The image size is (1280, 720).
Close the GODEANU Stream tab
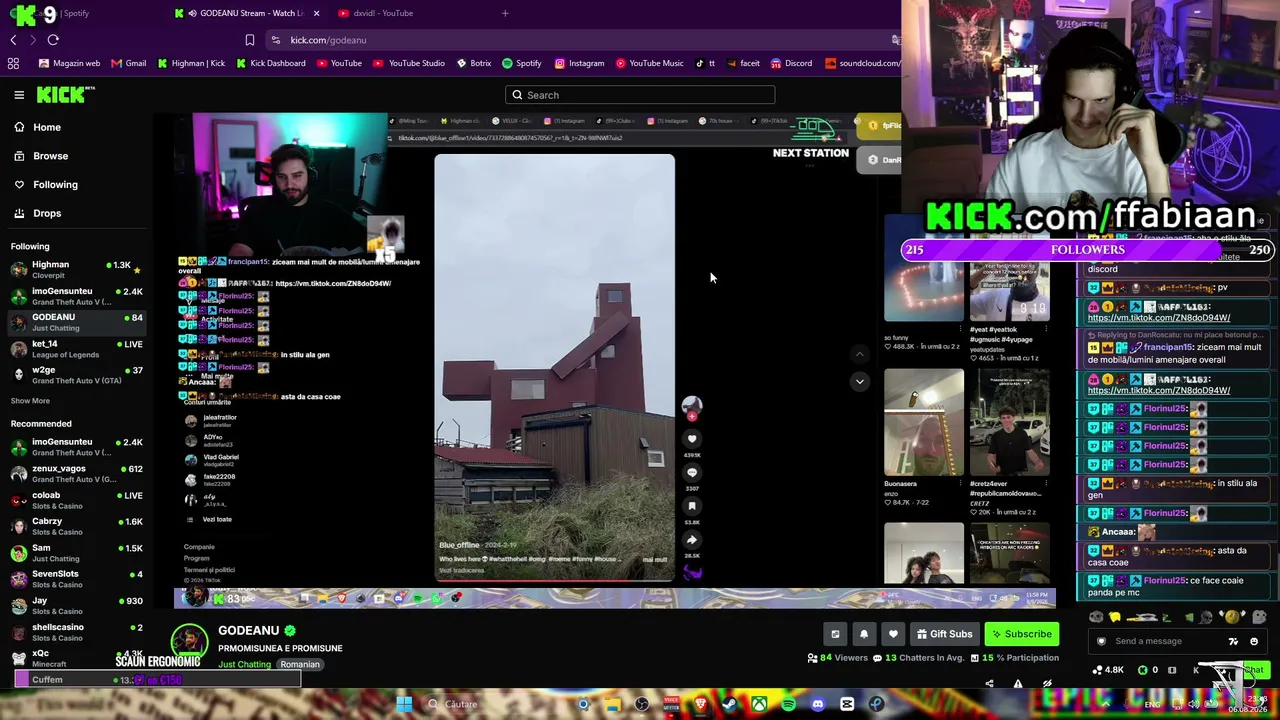(317, 13)
